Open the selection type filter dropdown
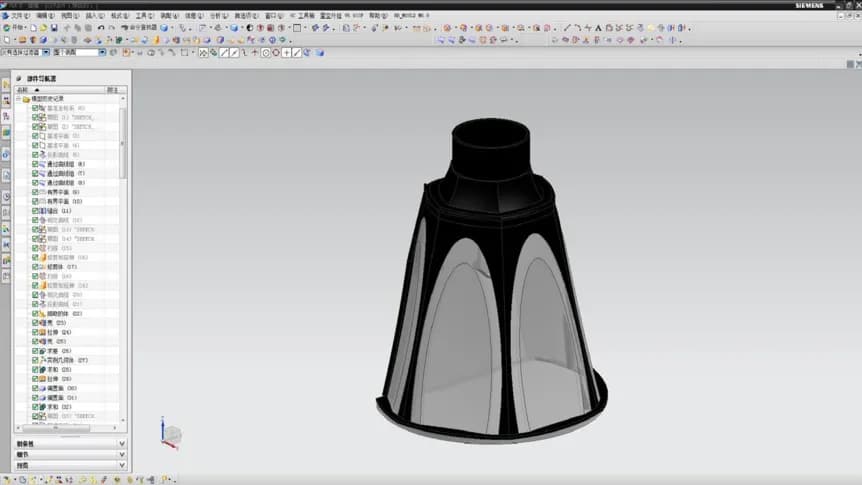This screenshot has width=862, height=485. [x=46, y=52]
